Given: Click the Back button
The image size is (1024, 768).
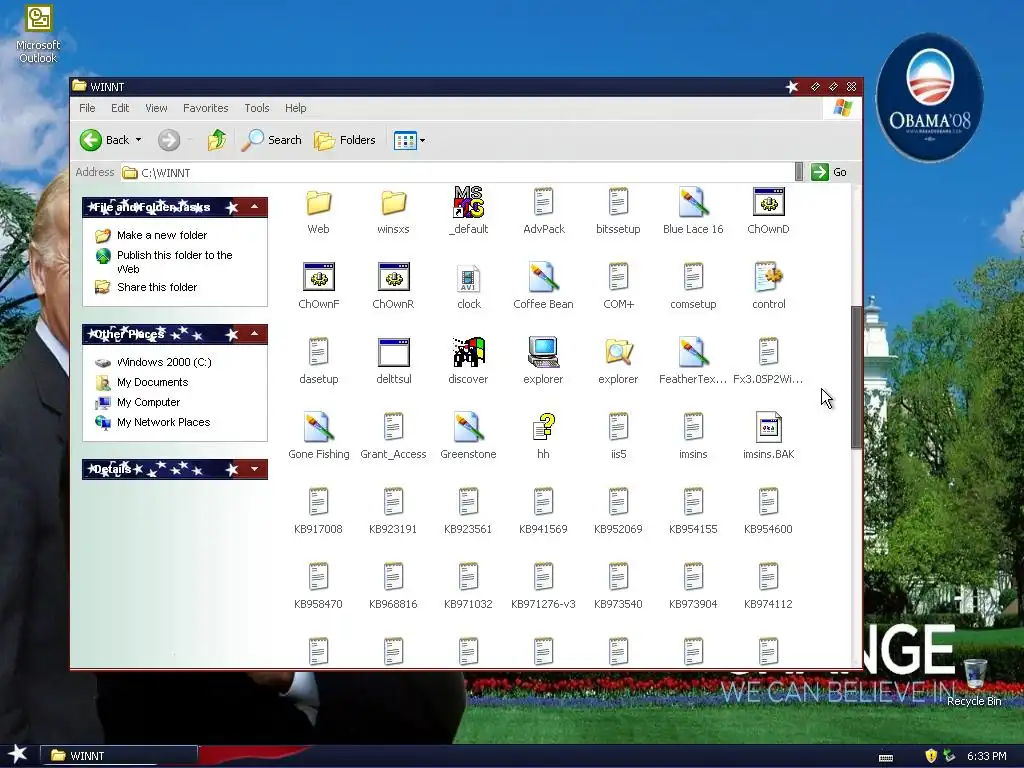Looking at the screenshot, I should (104, 140).
